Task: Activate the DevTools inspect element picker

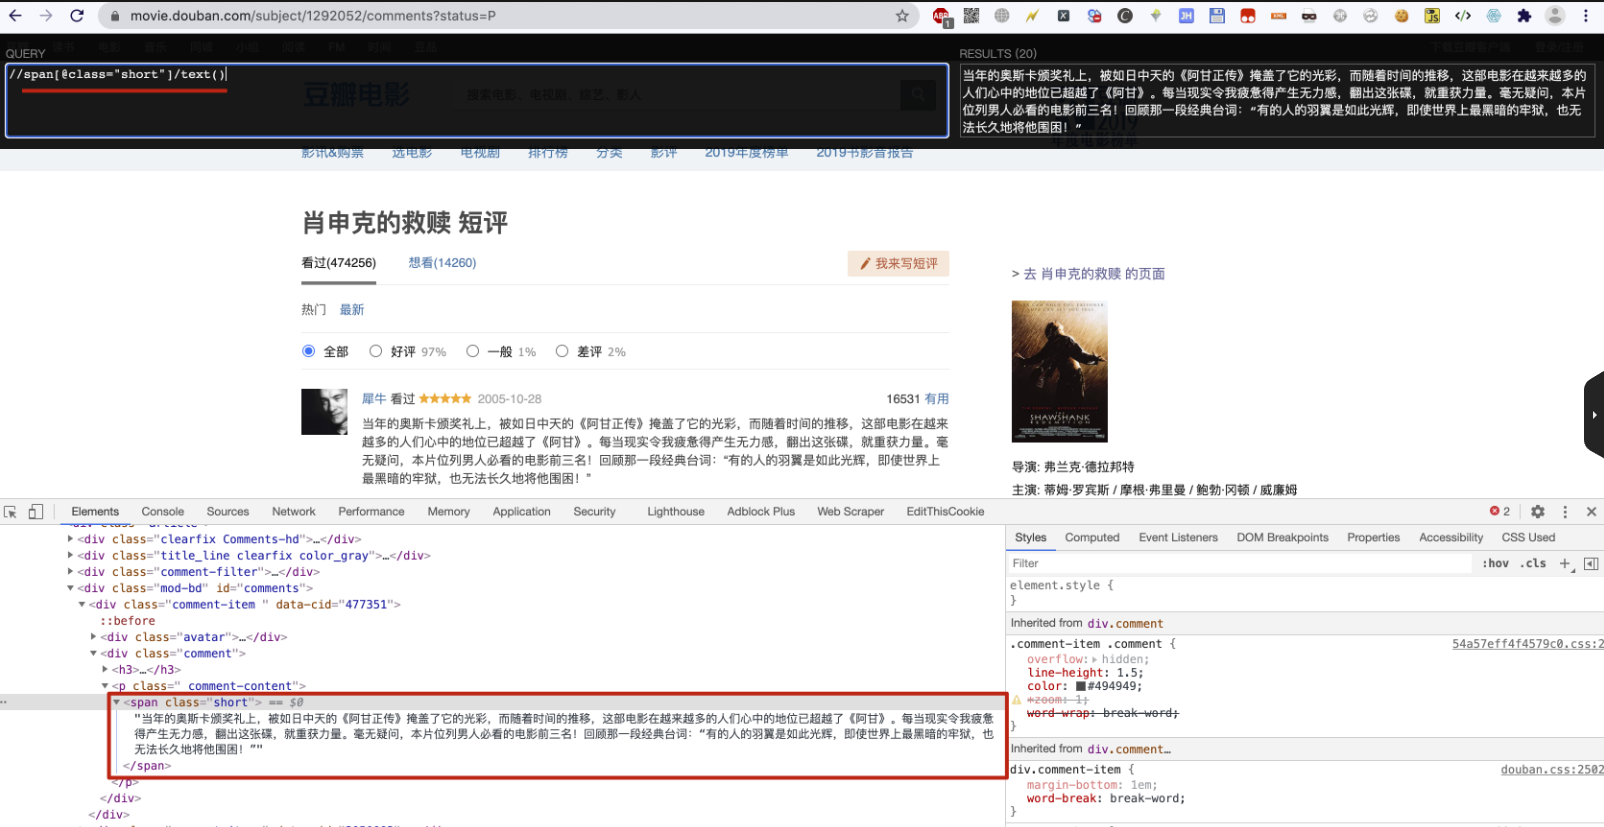Action: pyautogui.click(x=11, y=511)
